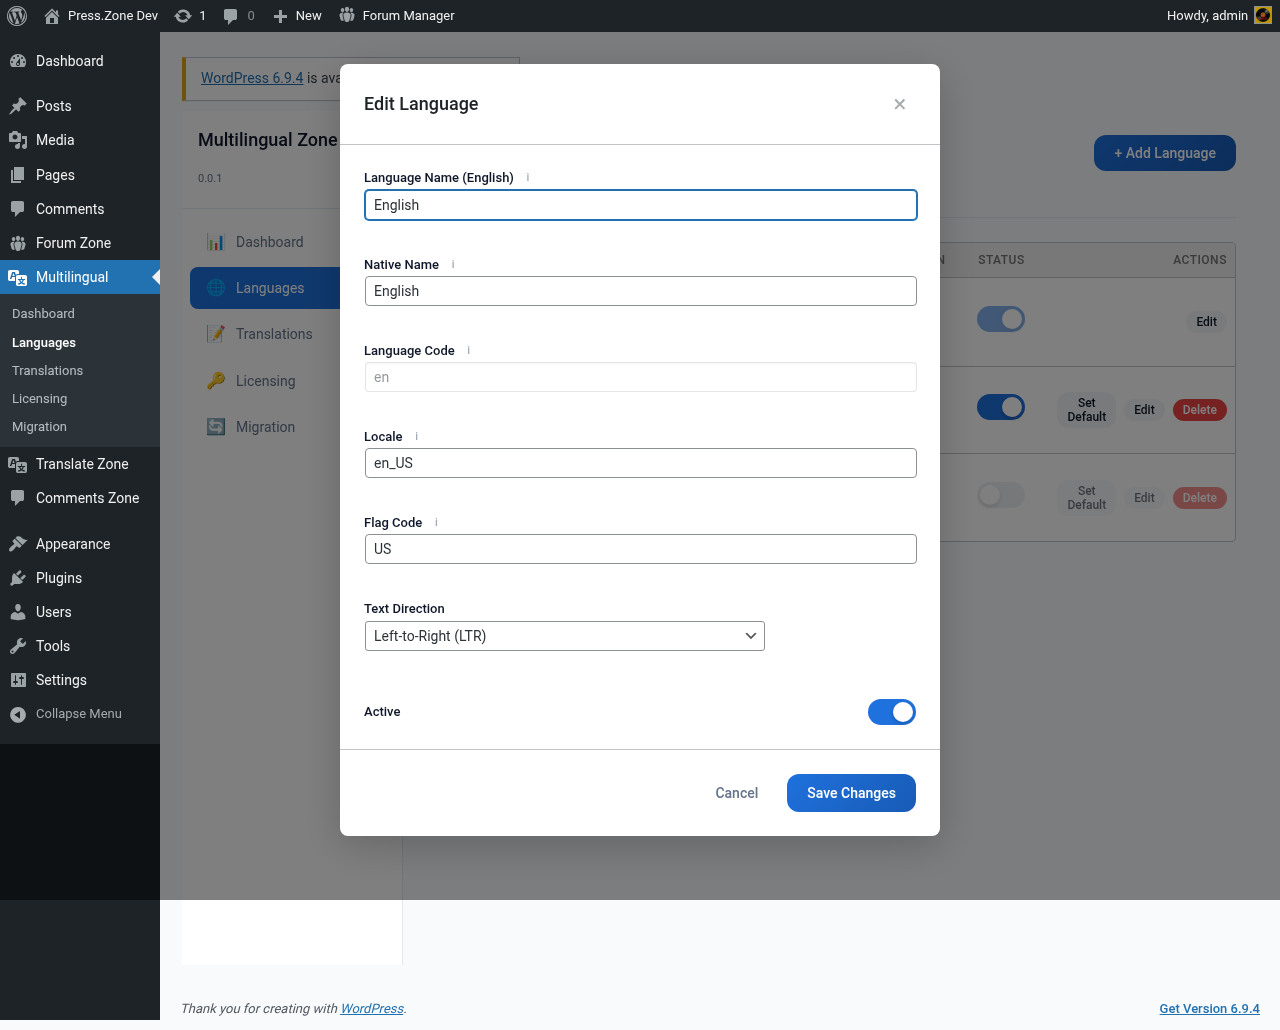The height and width of the screenshot is (1030, 1280).
Task: Click the + Add Language button
Action: coord(1165,153)
